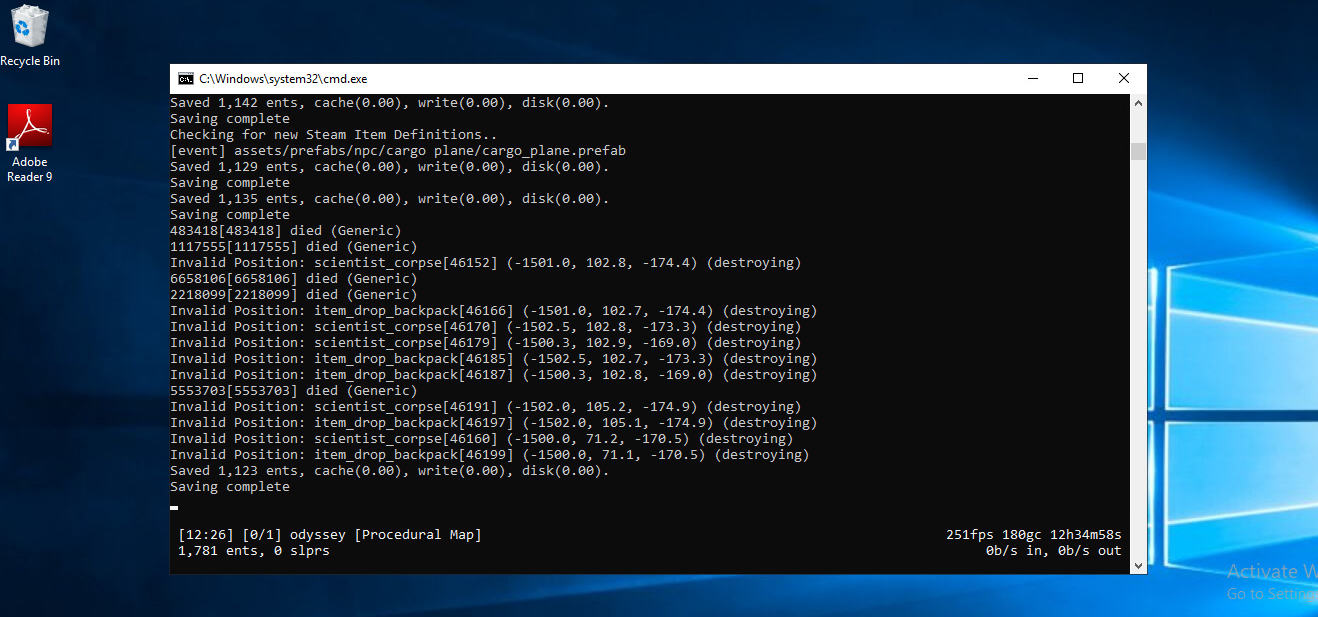The height and width of the screenshot is (617, 1318).
Task: Click the C:\Windows\system32\cmd.exe title bar text
Action: pos(283,79)
